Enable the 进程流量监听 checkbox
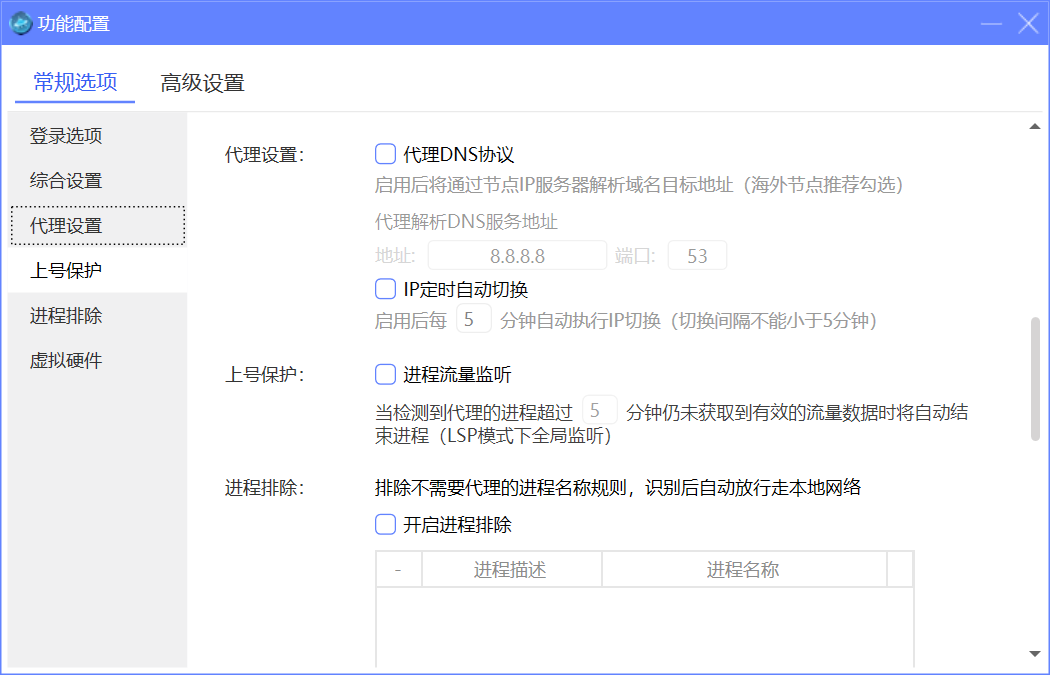Screen dimensions: 1050x675 pyautogui.click(x=385, y=375)
